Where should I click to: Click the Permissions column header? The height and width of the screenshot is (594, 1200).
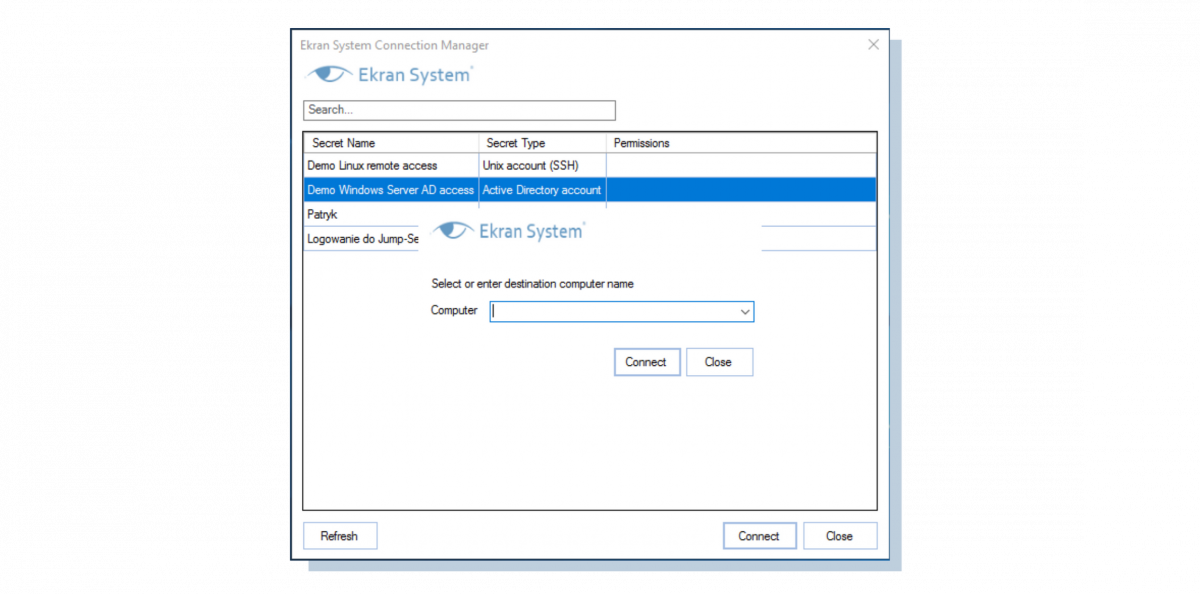pos(740,143)
